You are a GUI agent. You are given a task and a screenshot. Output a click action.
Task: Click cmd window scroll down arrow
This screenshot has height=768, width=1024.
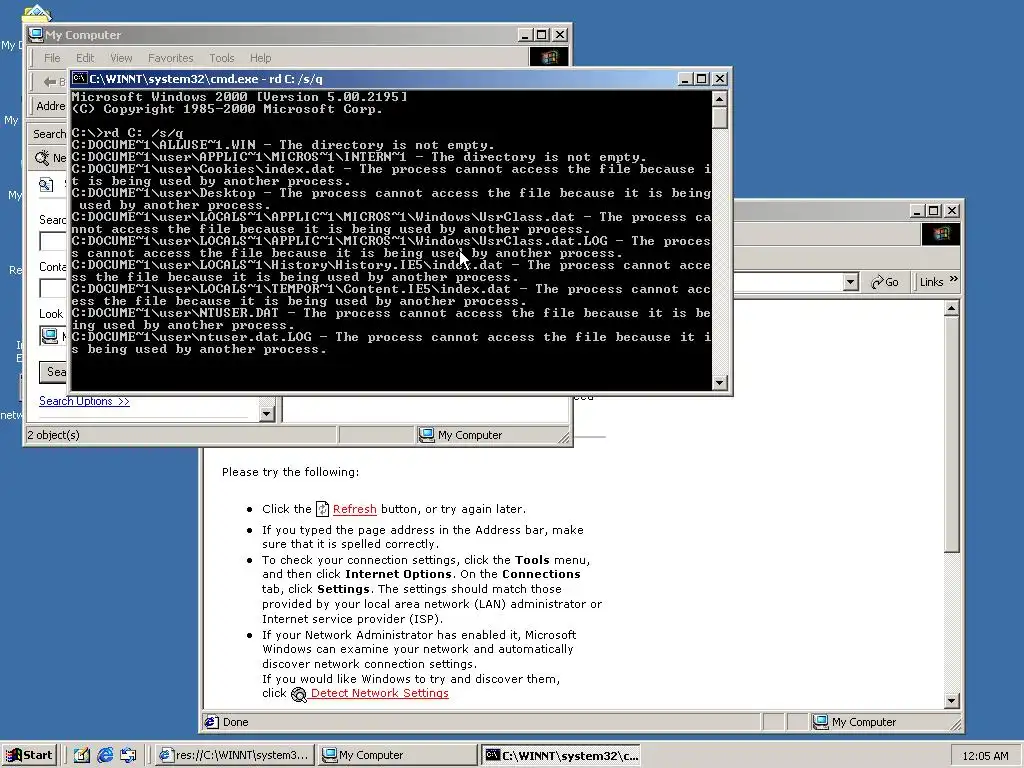click(719, 383)
